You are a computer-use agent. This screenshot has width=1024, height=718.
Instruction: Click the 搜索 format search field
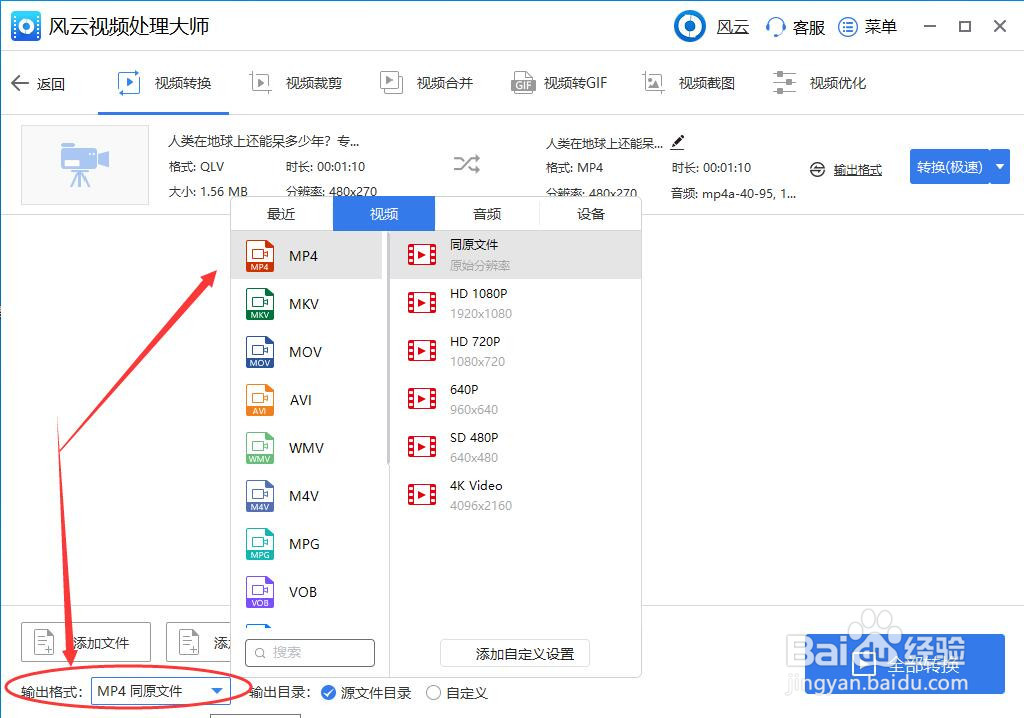(310, 653)
